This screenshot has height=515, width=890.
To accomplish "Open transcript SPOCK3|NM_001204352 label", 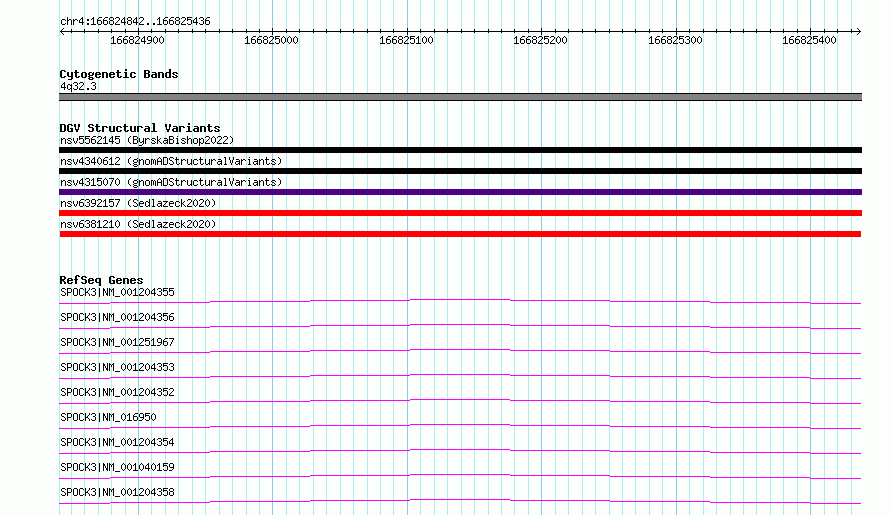I will click(x=117, y=392).
